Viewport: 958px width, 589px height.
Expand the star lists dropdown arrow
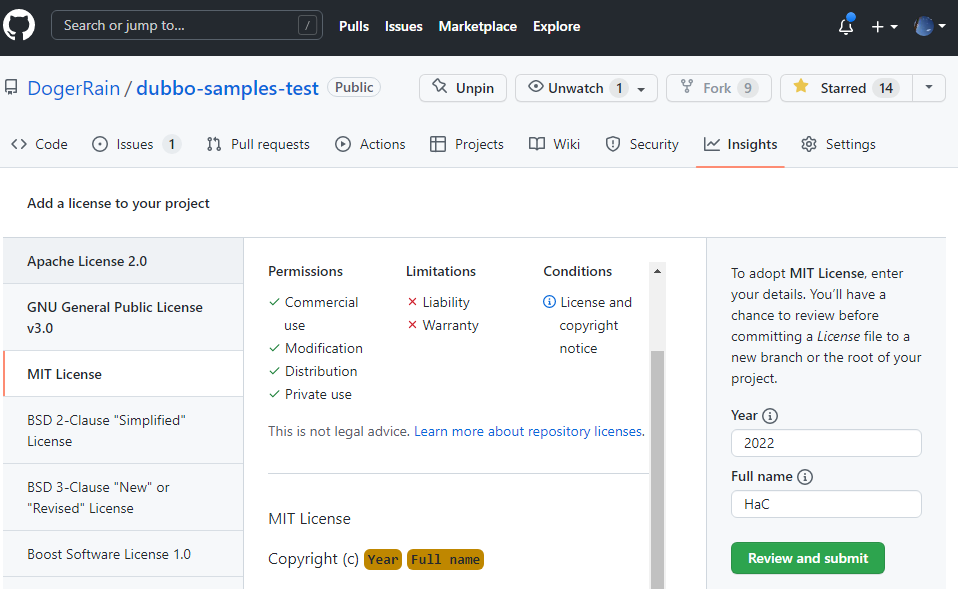point(929,88)
